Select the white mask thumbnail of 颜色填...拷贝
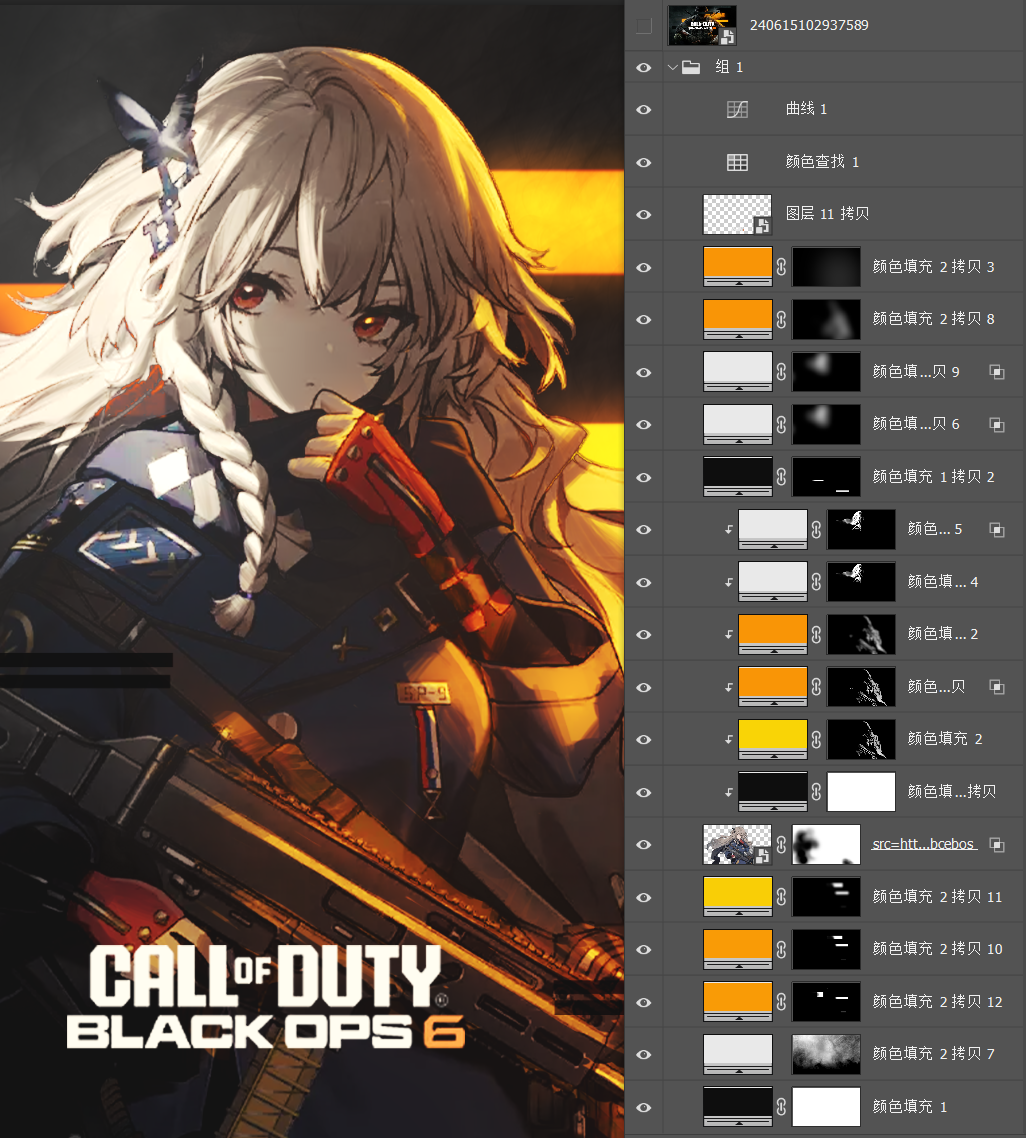The height and width of the screenshot is (1138, 1026). [x=861, y=792]
